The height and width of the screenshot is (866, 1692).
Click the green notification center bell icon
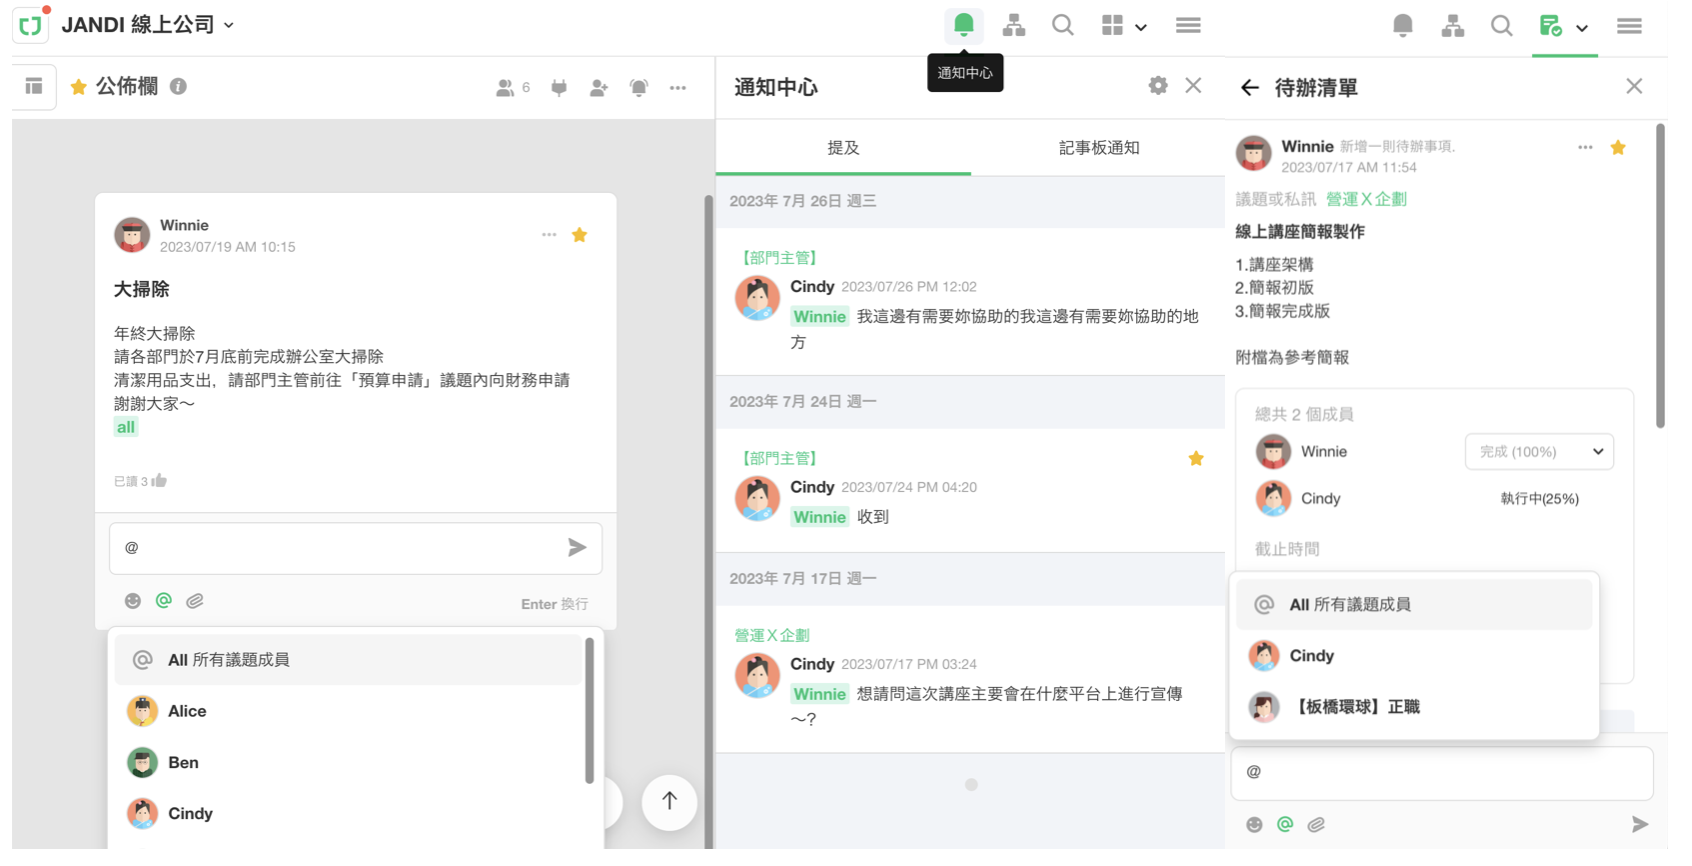click(963, 25)
